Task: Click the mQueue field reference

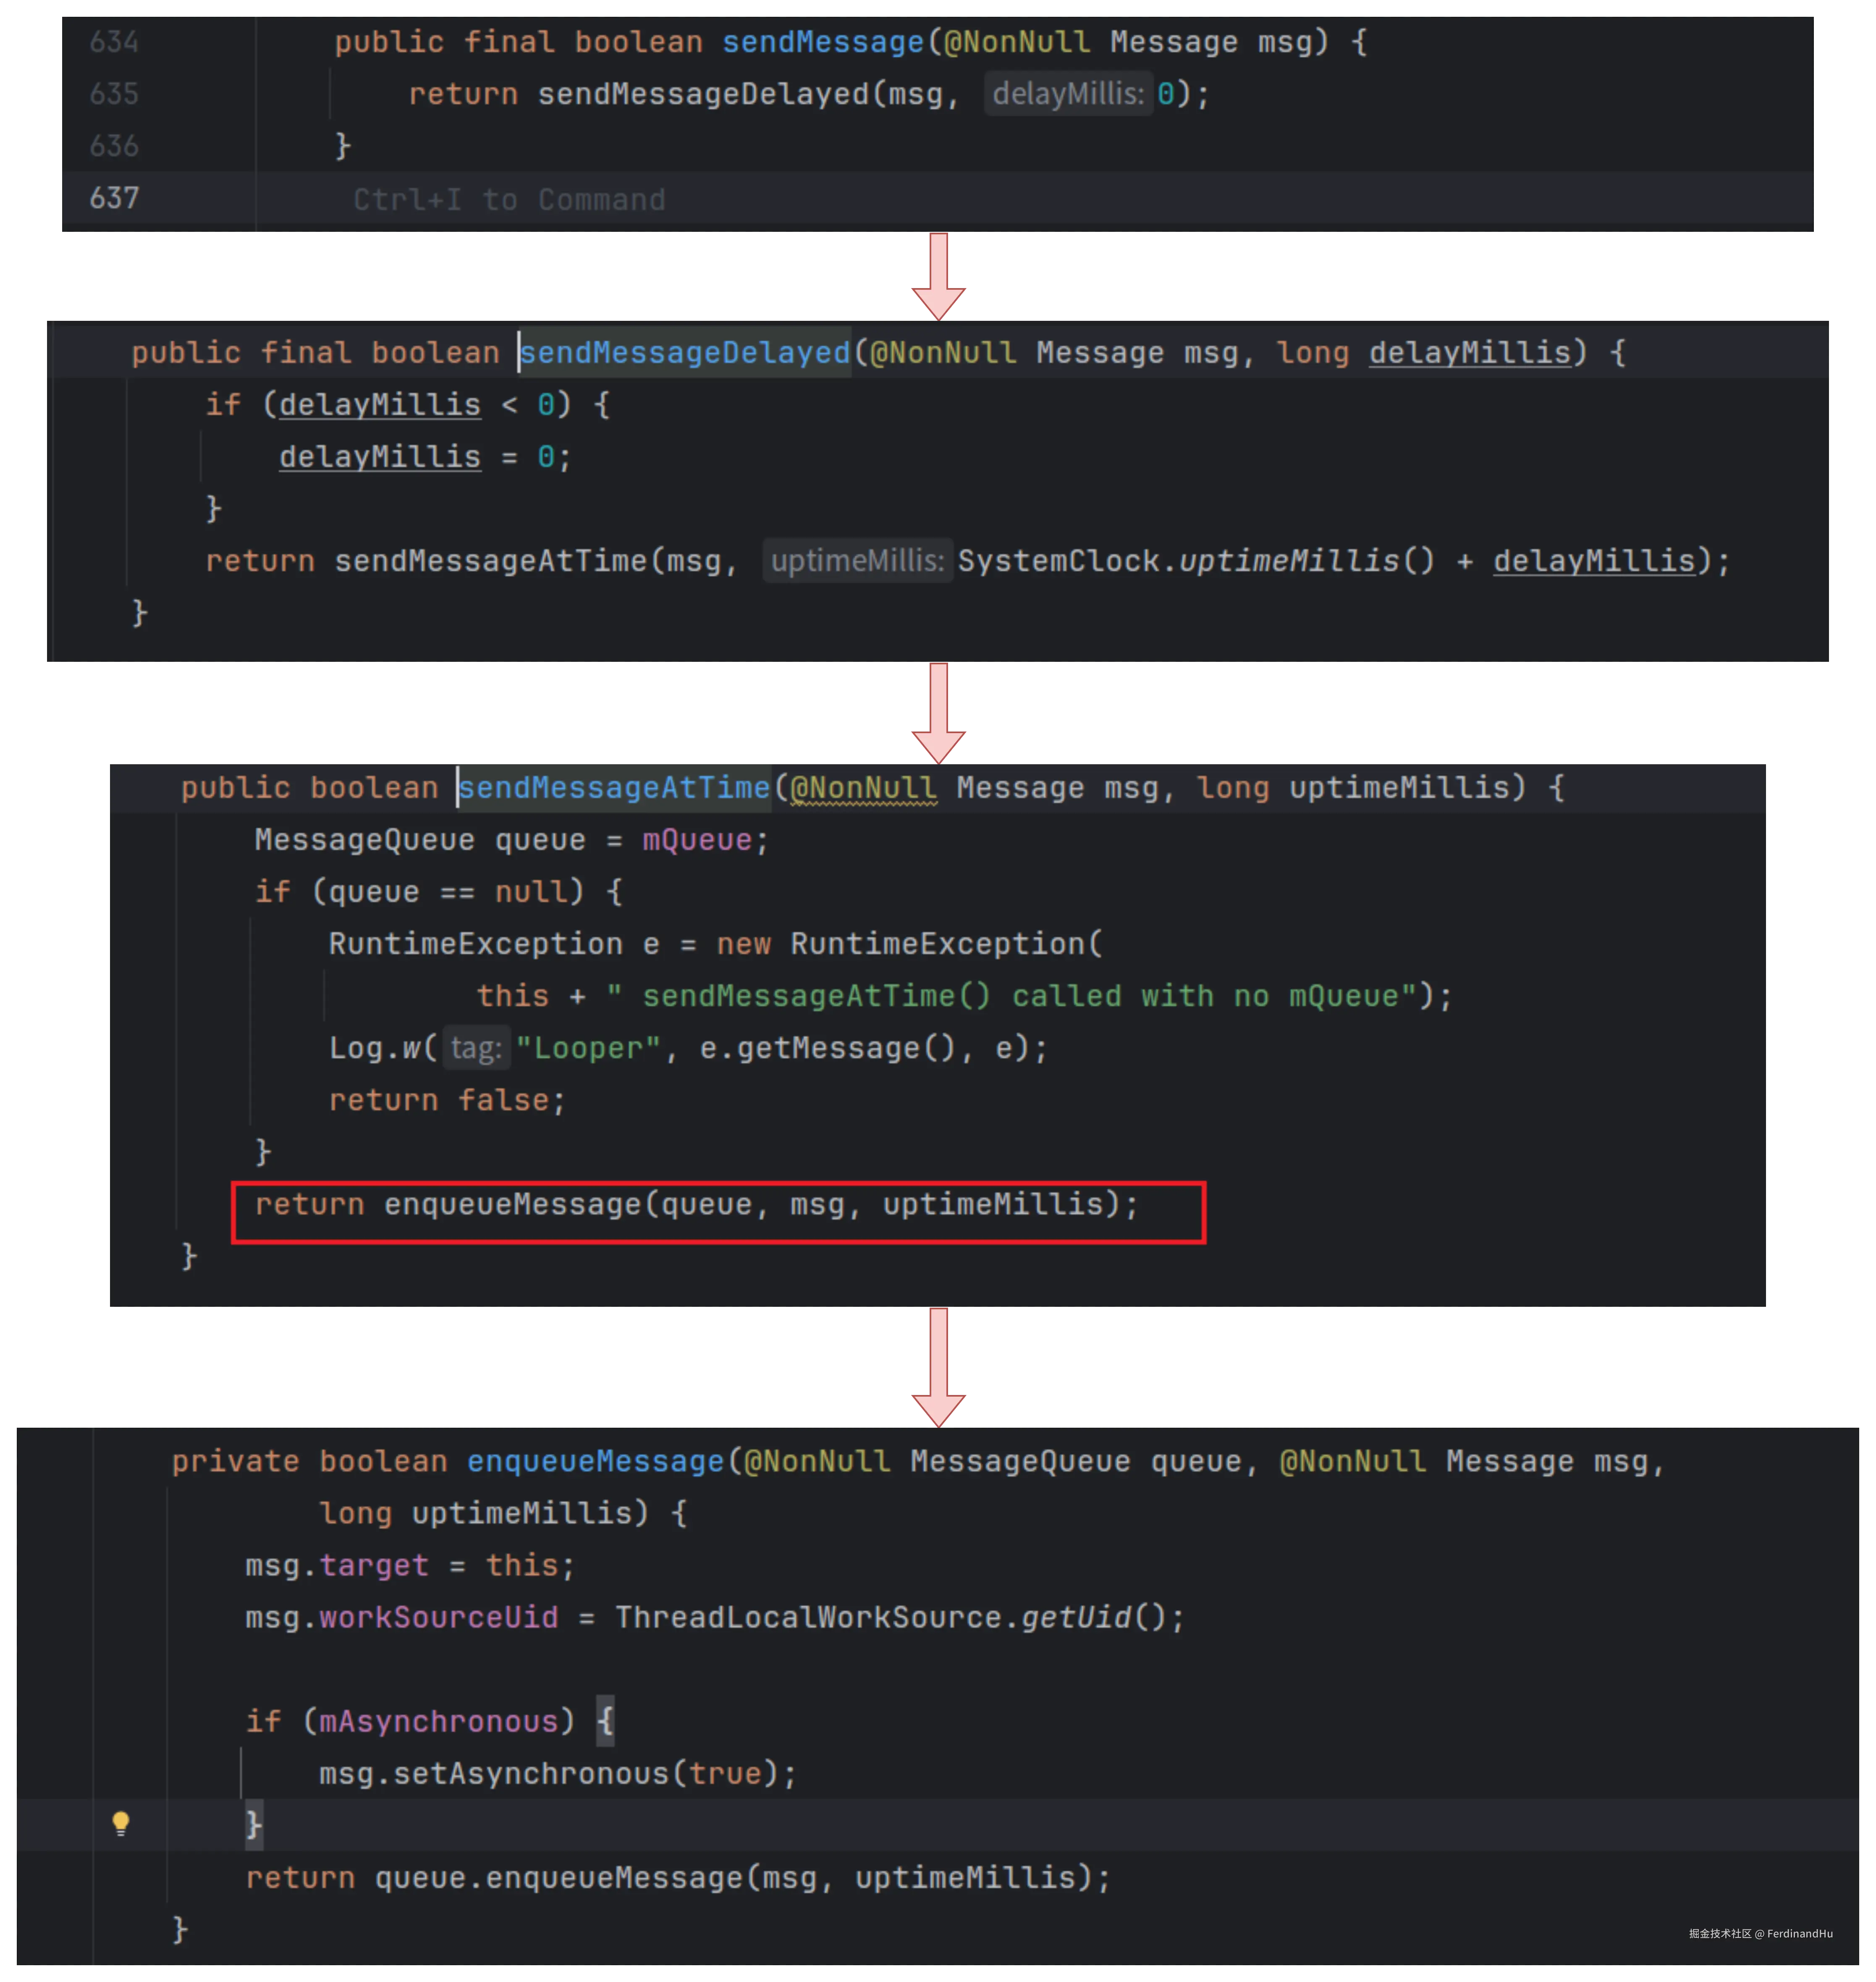Action: 696,840
